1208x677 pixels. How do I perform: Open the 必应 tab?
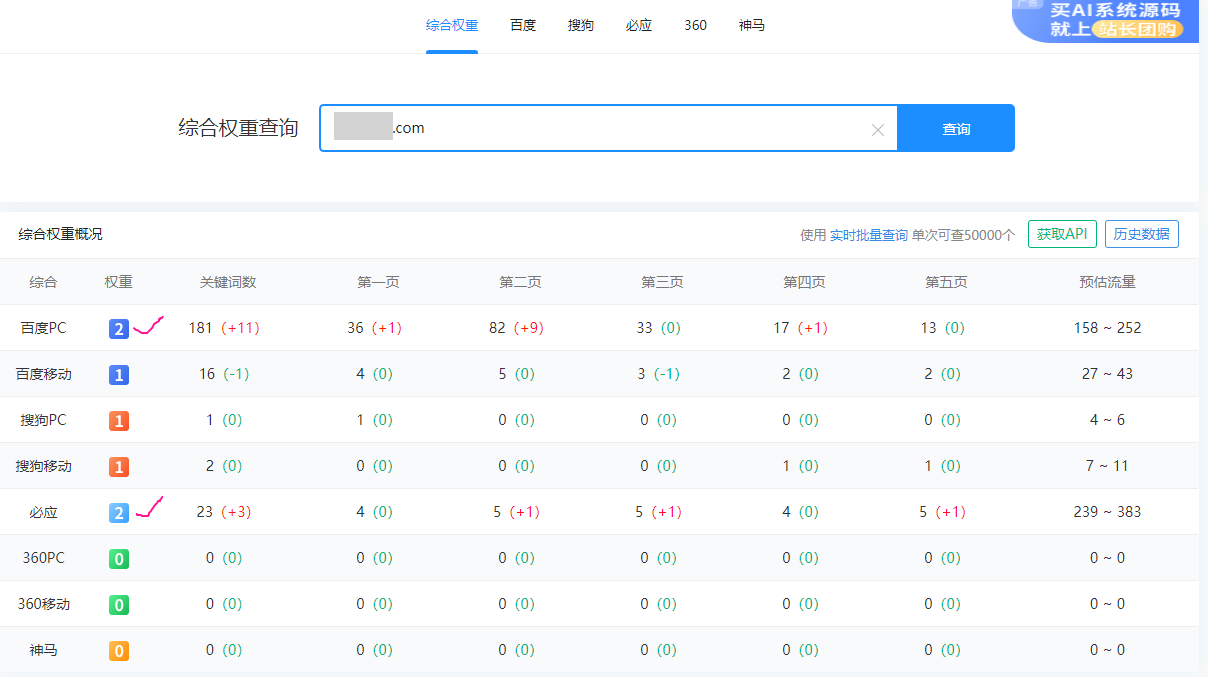(x=639, y=25)
